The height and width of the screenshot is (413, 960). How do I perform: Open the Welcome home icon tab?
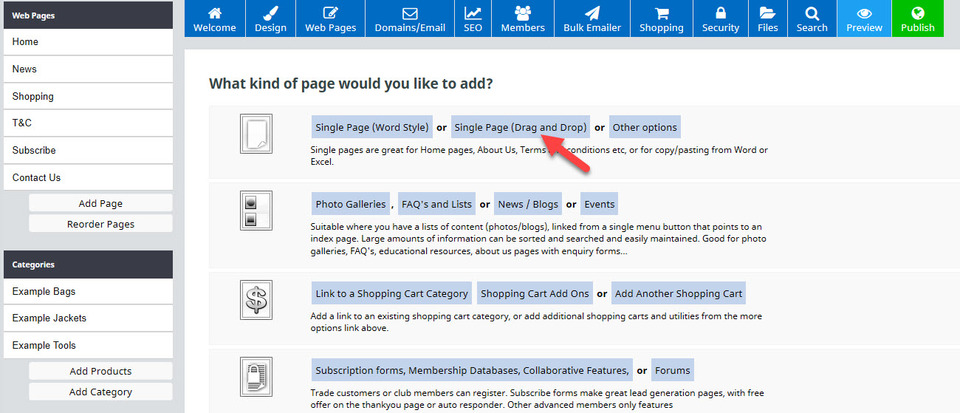214,18
